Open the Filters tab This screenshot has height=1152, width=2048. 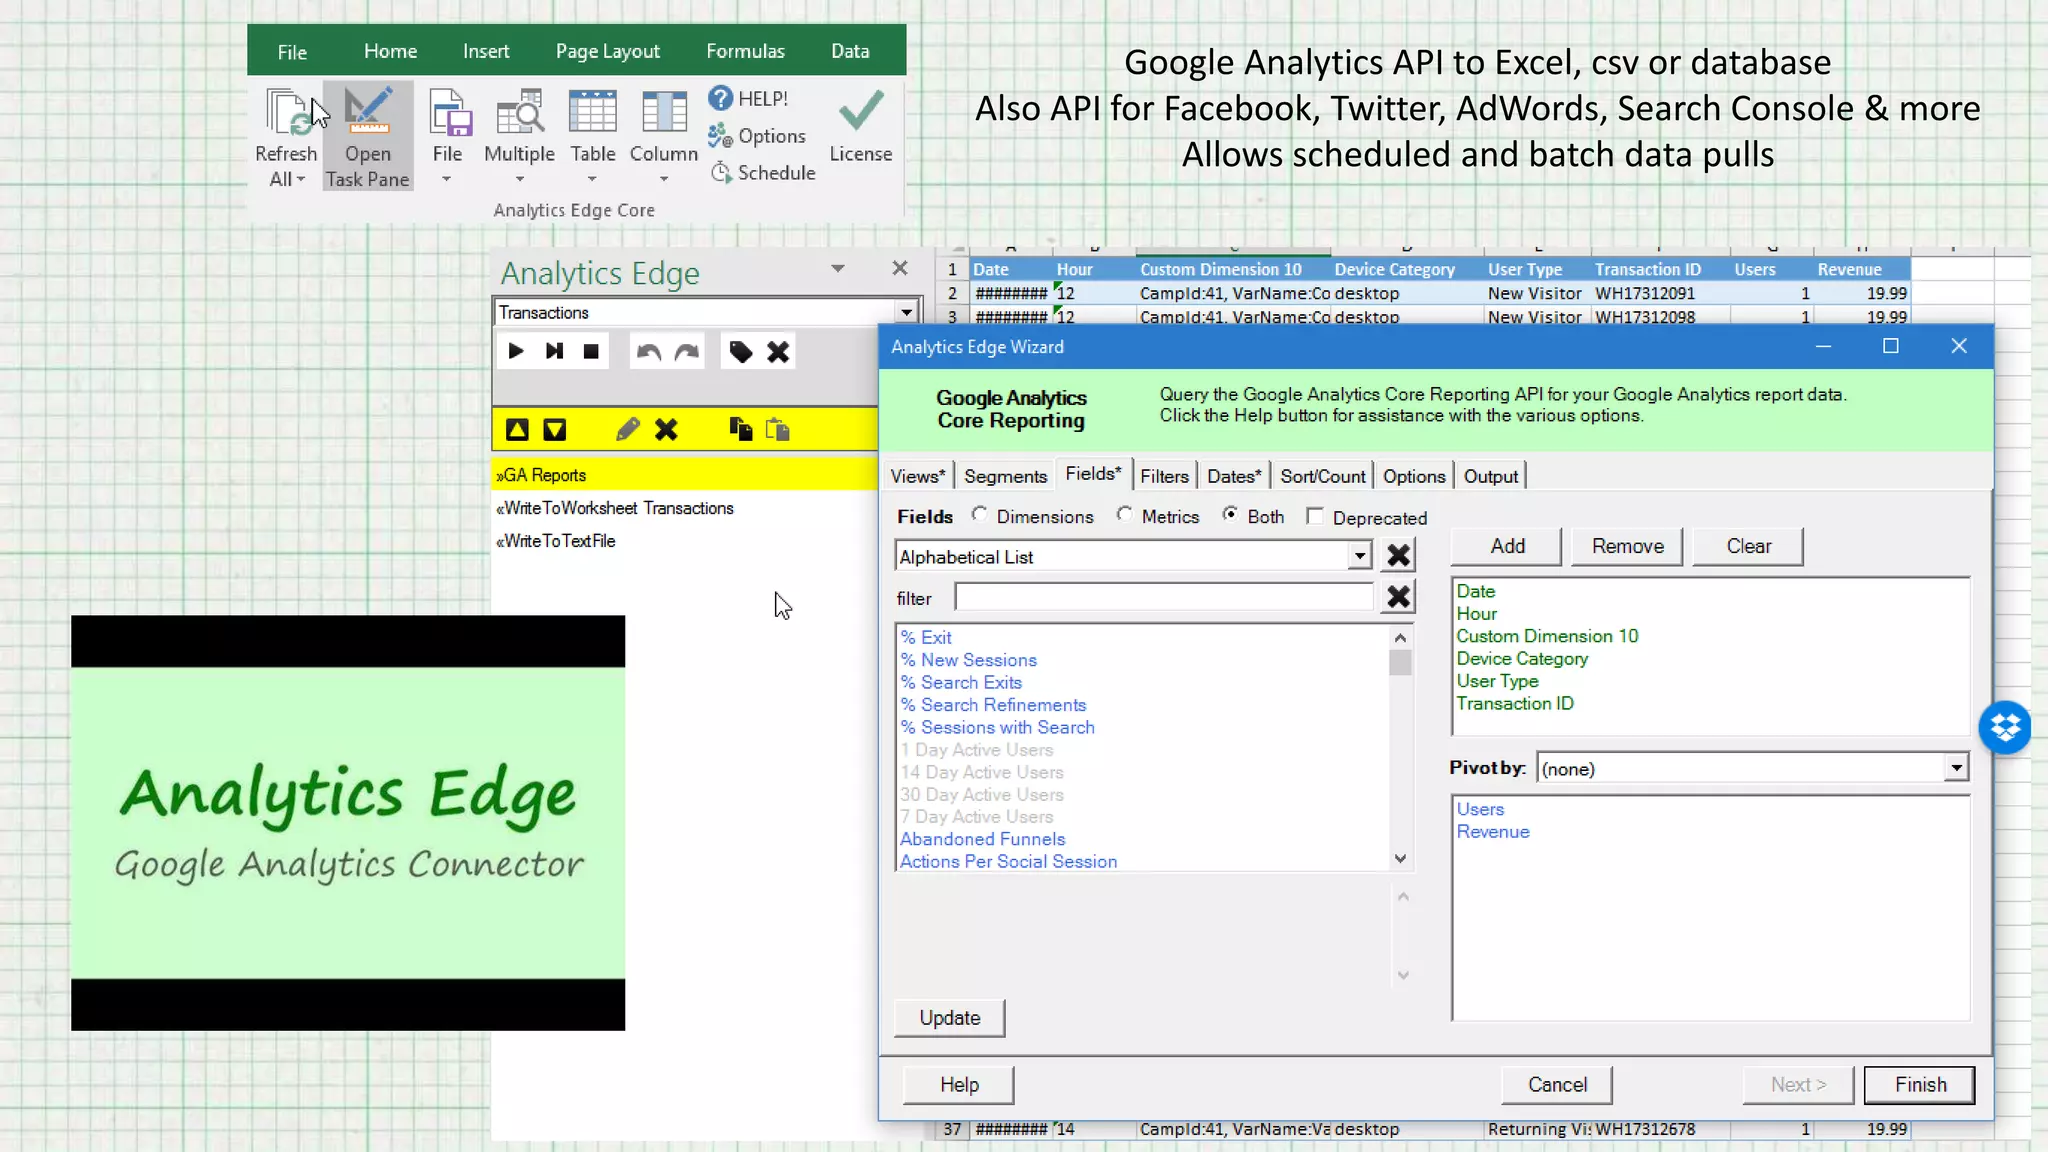1164,476
